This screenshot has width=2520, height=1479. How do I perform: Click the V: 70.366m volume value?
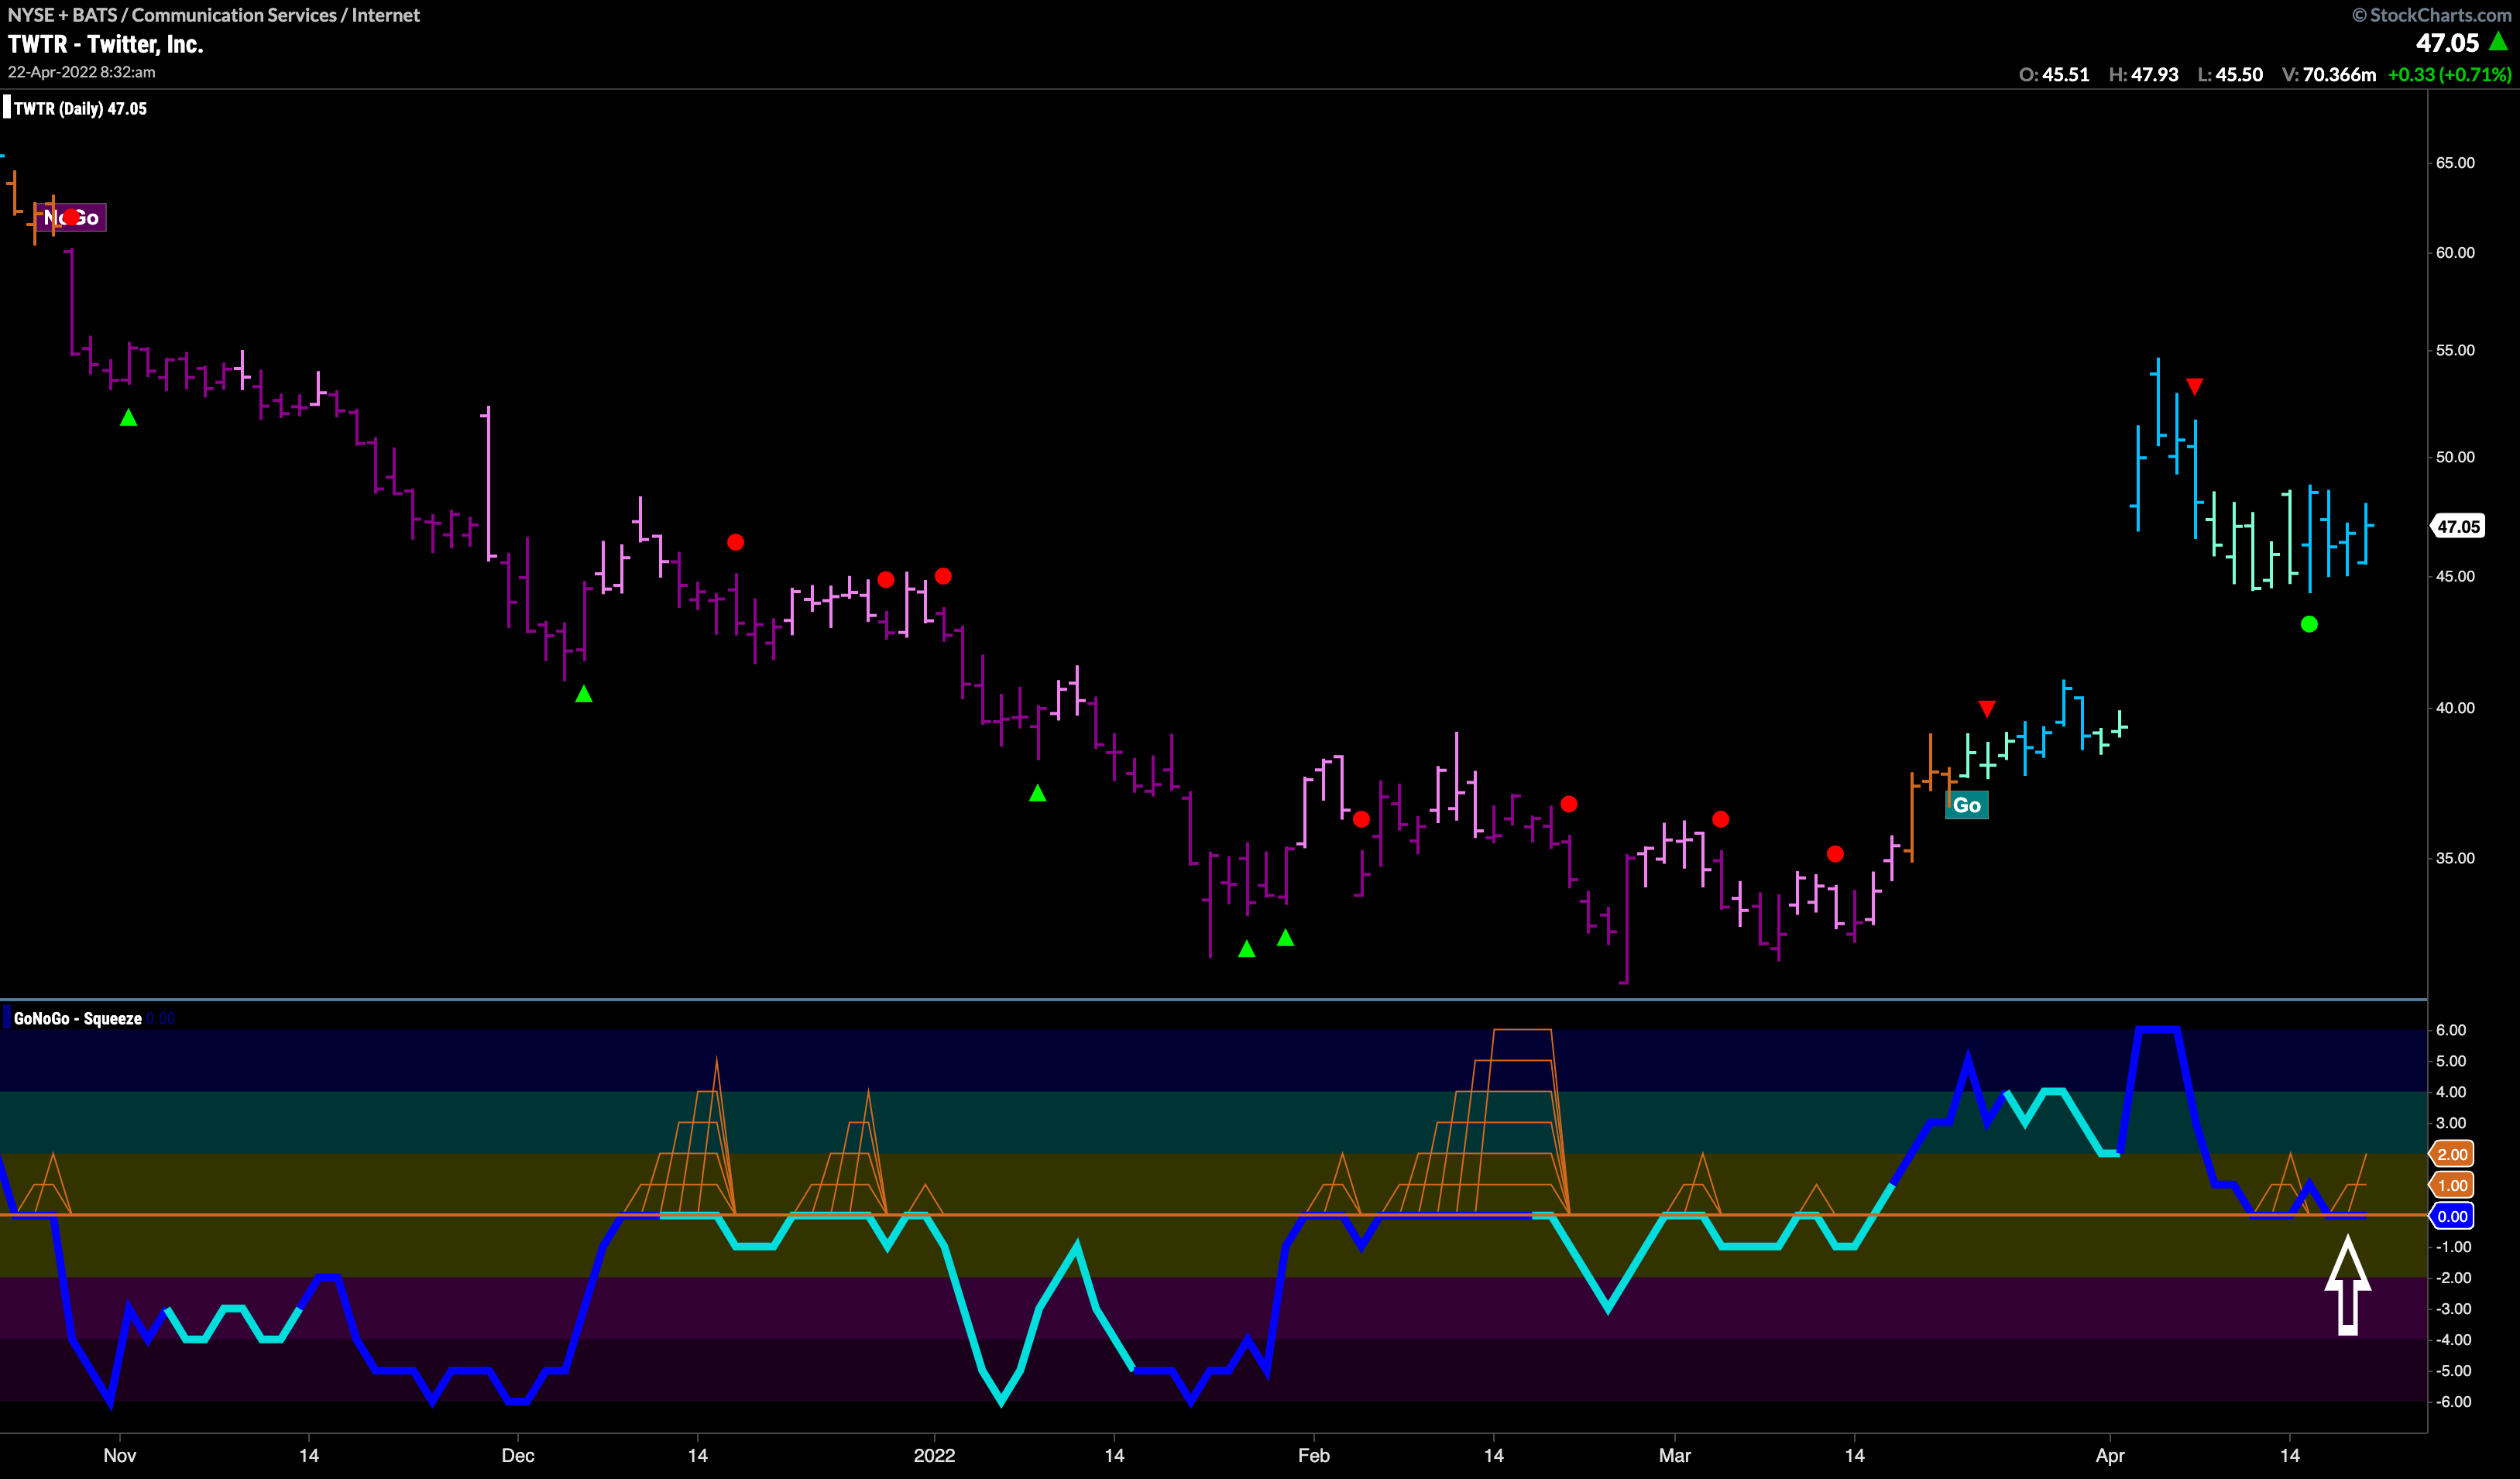tap(2329, 75)
